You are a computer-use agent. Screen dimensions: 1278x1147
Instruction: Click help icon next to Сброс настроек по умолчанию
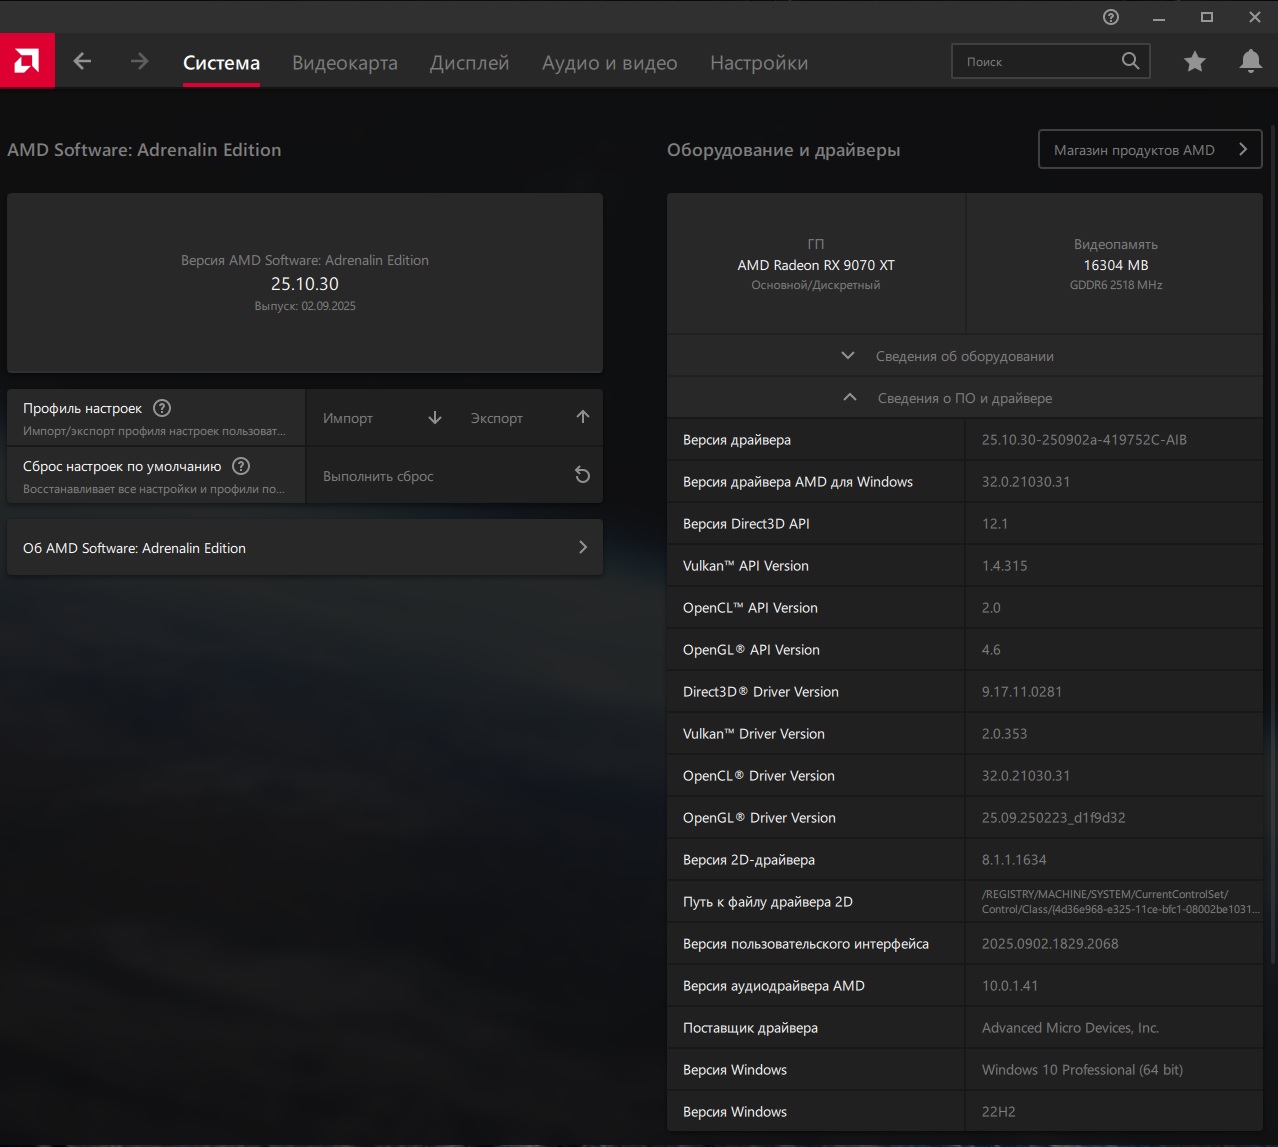(x=241, y=466)
